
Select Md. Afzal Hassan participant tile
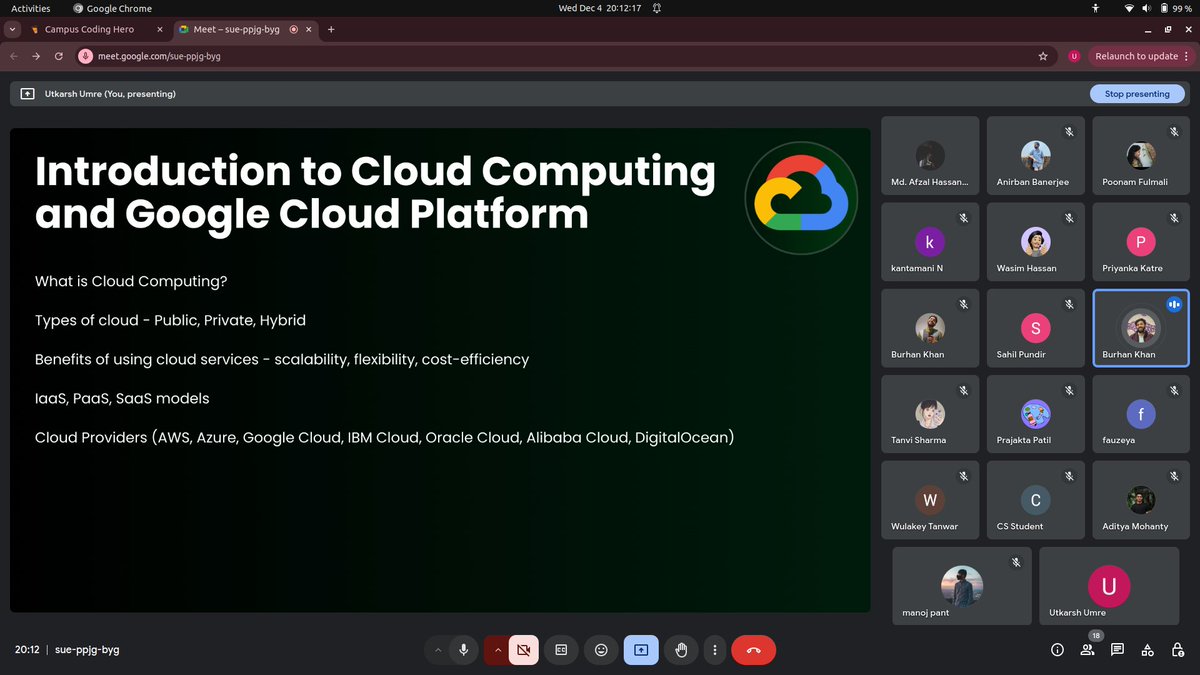pyautogui.click(x=930, y=155)
